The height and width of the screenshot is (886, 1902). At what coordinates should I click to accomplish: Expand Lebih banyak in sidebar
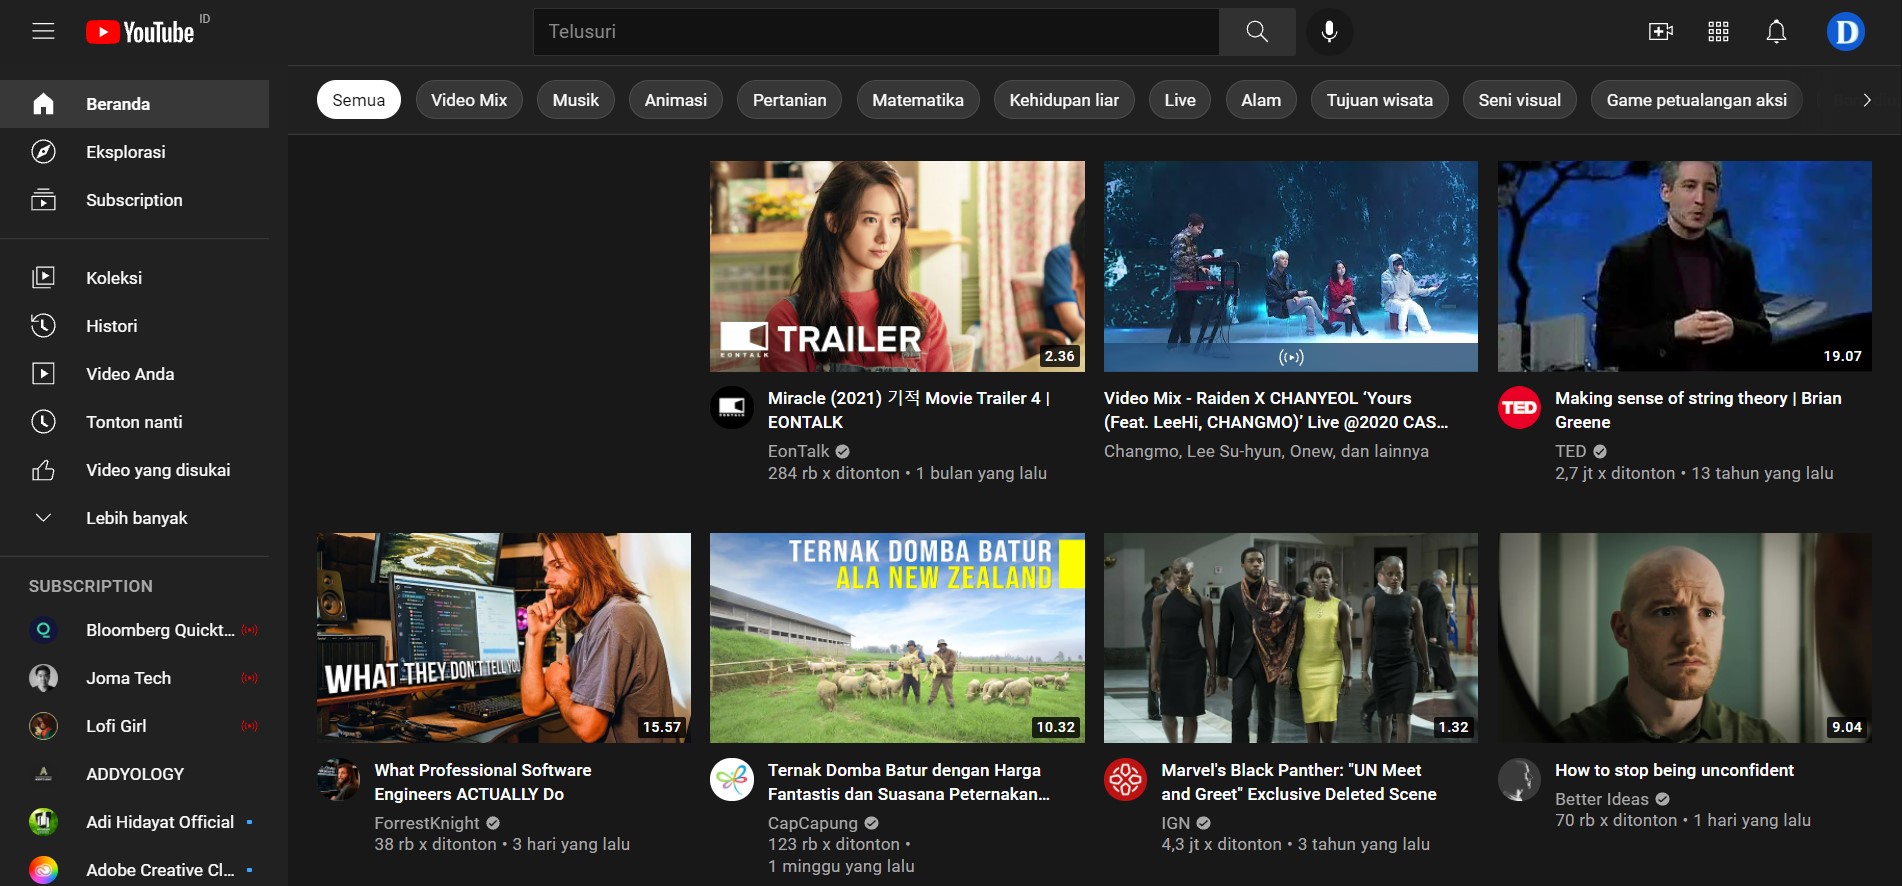click(x=135, y=518)
